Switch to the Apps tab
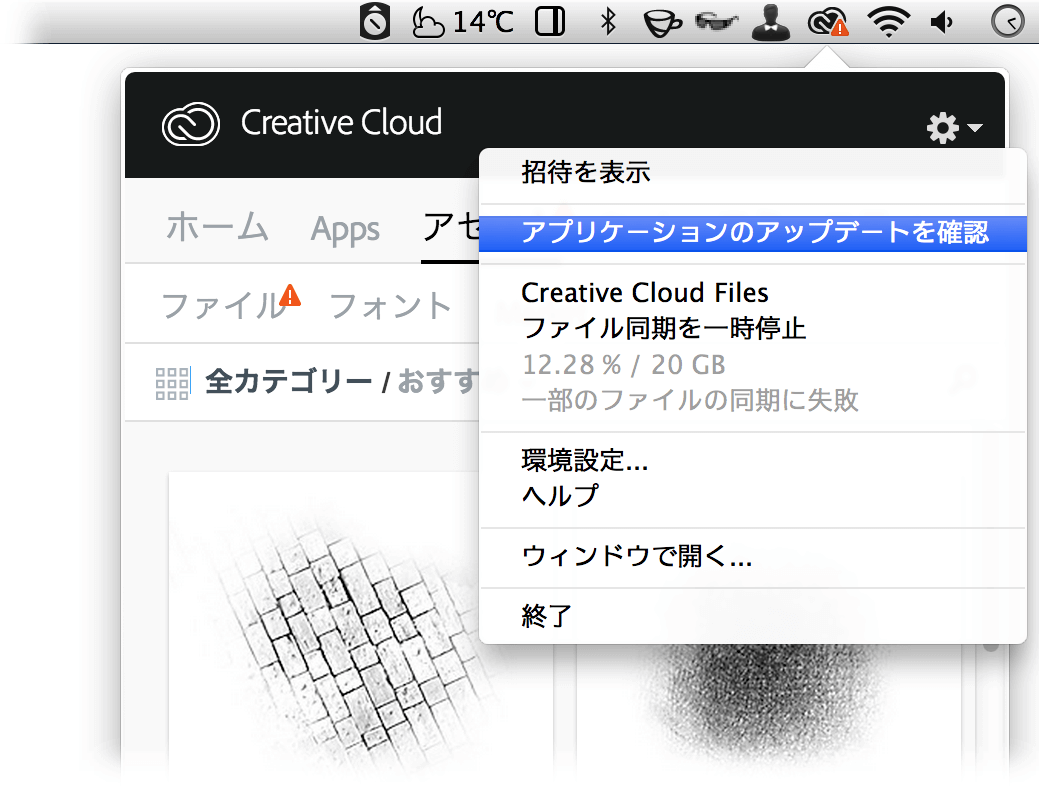This screenshot has height=786, width=1039. click(x=345, y=230)
